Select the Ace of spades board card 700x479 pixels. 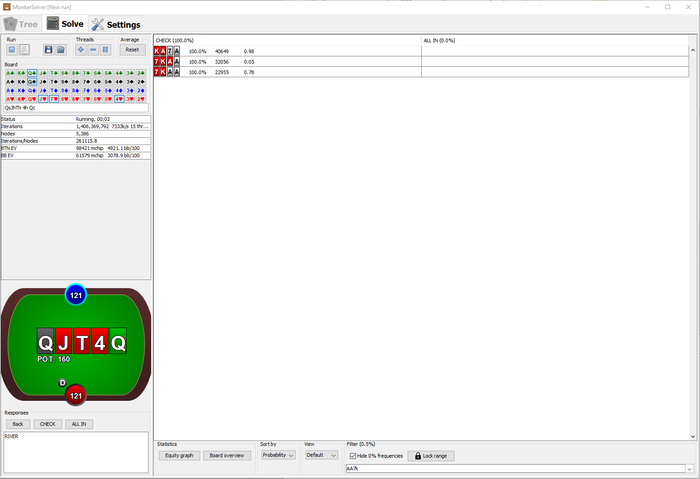click(x=10, y=82)
